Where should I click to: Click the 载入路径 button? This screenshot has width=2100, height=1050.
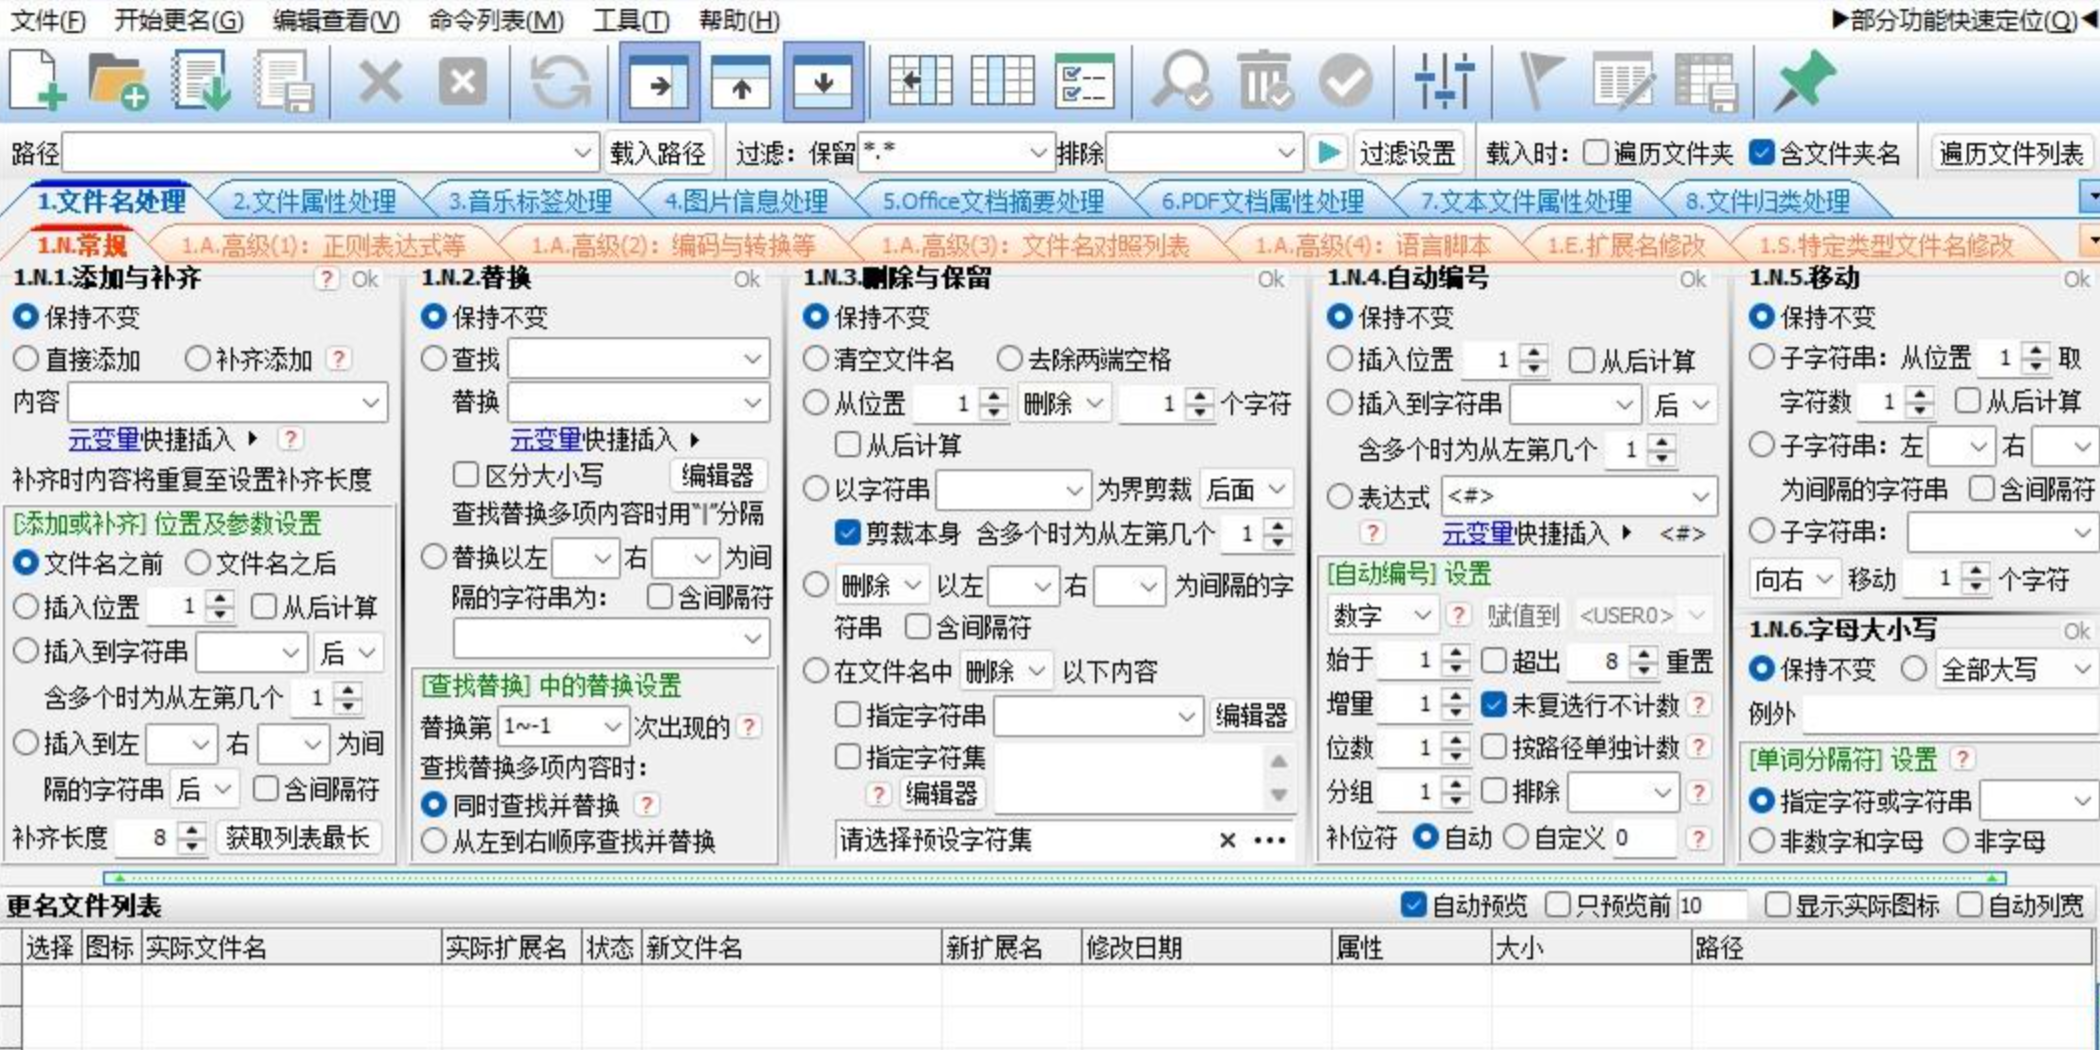click(657, 153)
